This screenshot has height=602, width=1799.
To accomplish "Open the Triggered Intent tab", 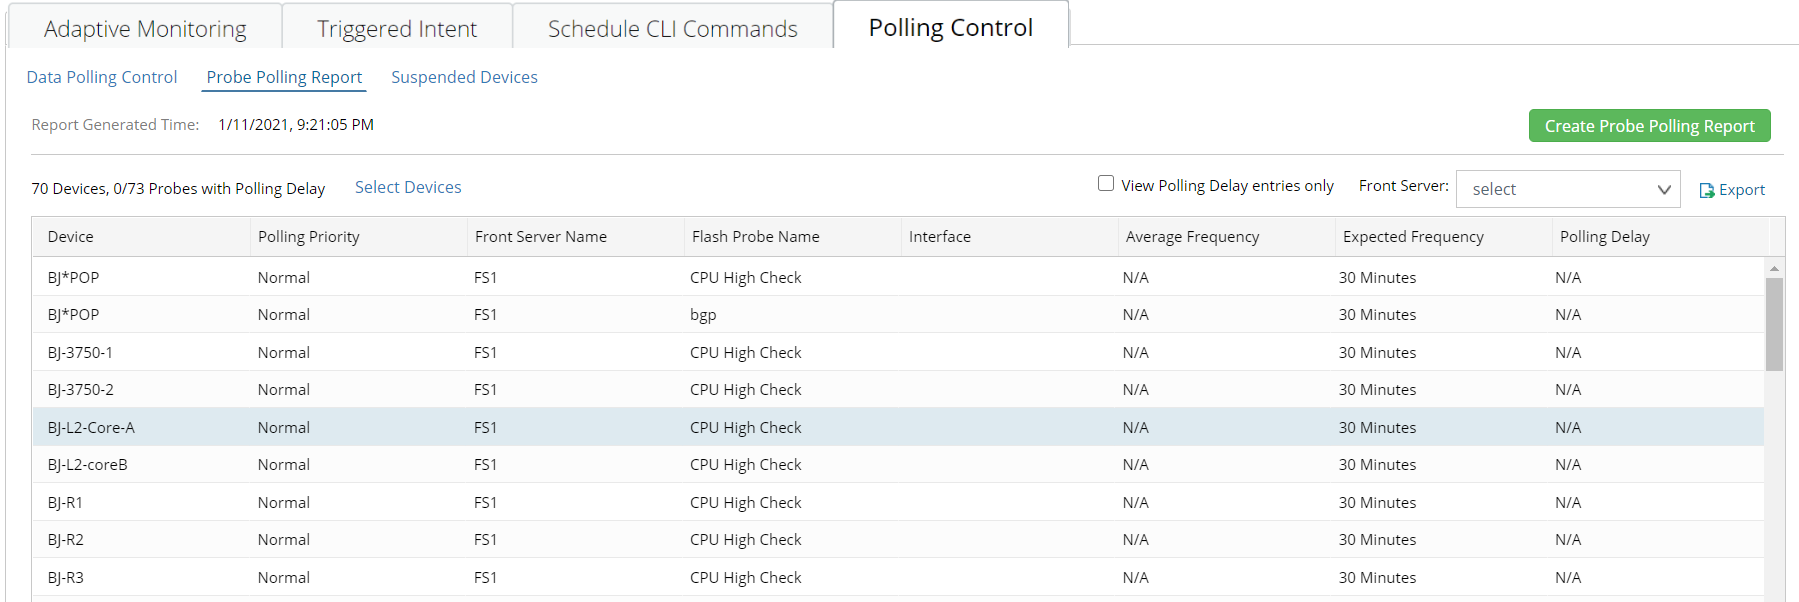I will [x=397, y=28].
